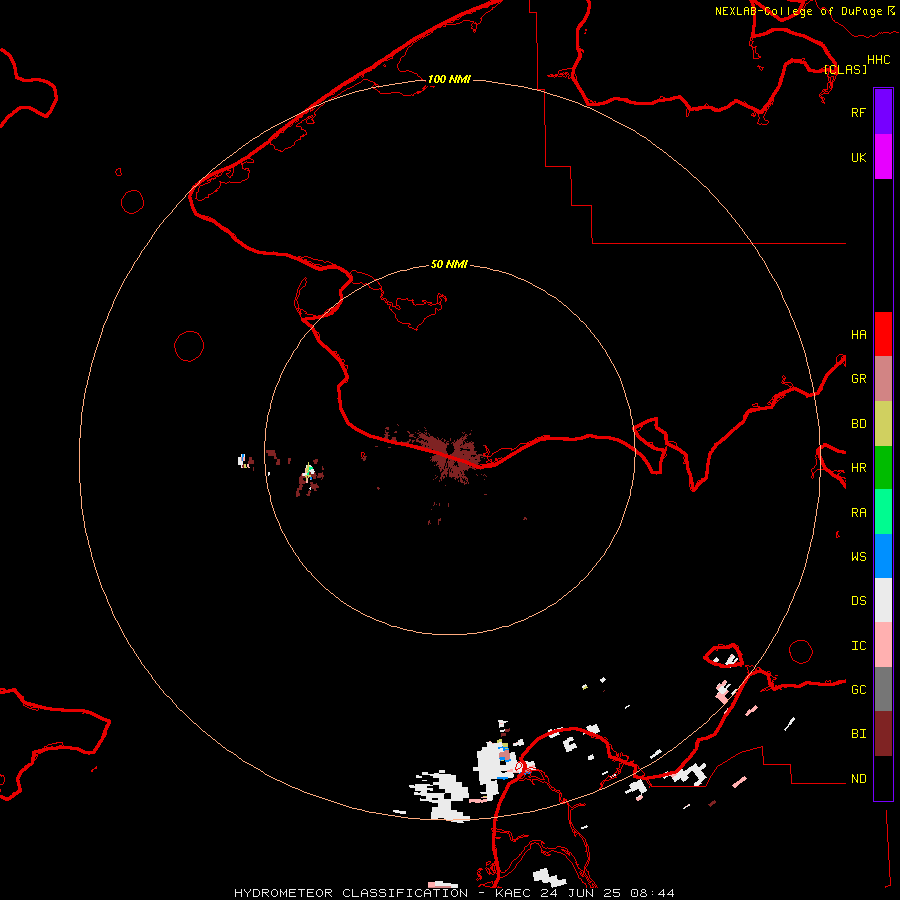Click the dark green HR legend swatch
This screenshot has height=900, width=900.
tap(883, 468)
